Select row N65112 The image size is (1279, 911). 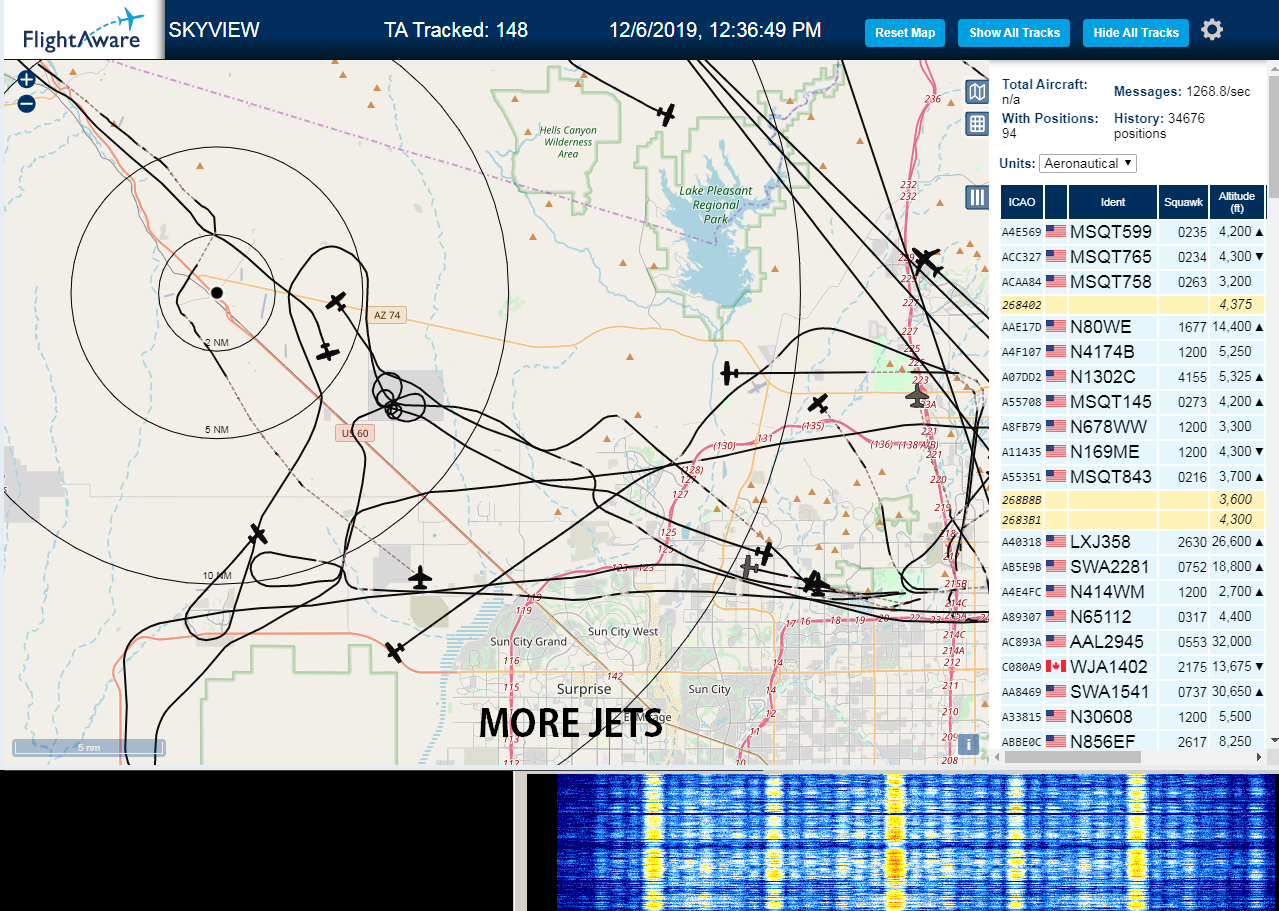tap(1134, 617)
